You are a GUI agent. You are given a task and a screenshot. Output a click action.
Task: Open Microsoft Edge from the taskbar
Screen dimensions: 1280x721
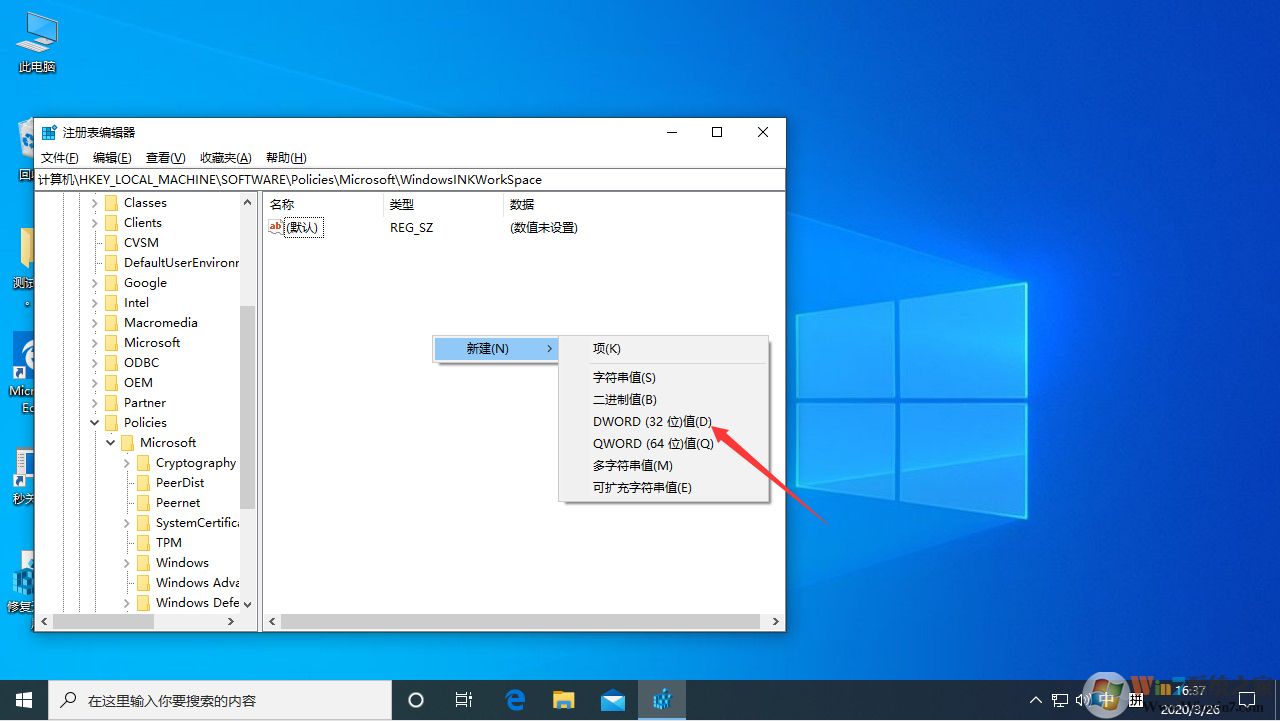click(x=515, y=699)
